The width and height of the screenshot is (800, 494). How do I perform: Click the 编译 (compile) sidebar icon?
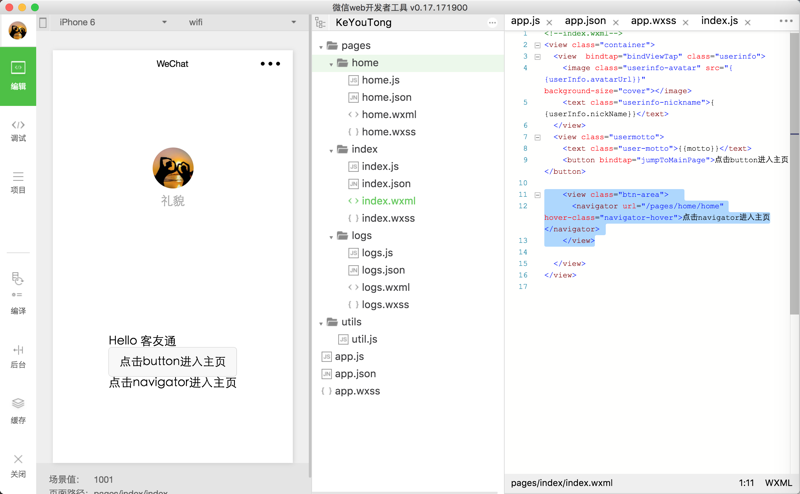click(x=18, y=293)
